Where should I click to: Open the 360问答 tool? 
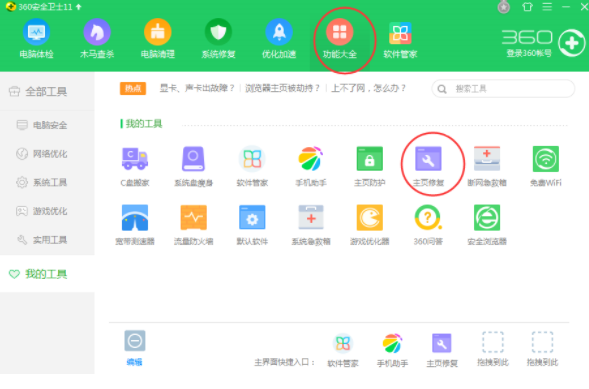tap(428, 225)
